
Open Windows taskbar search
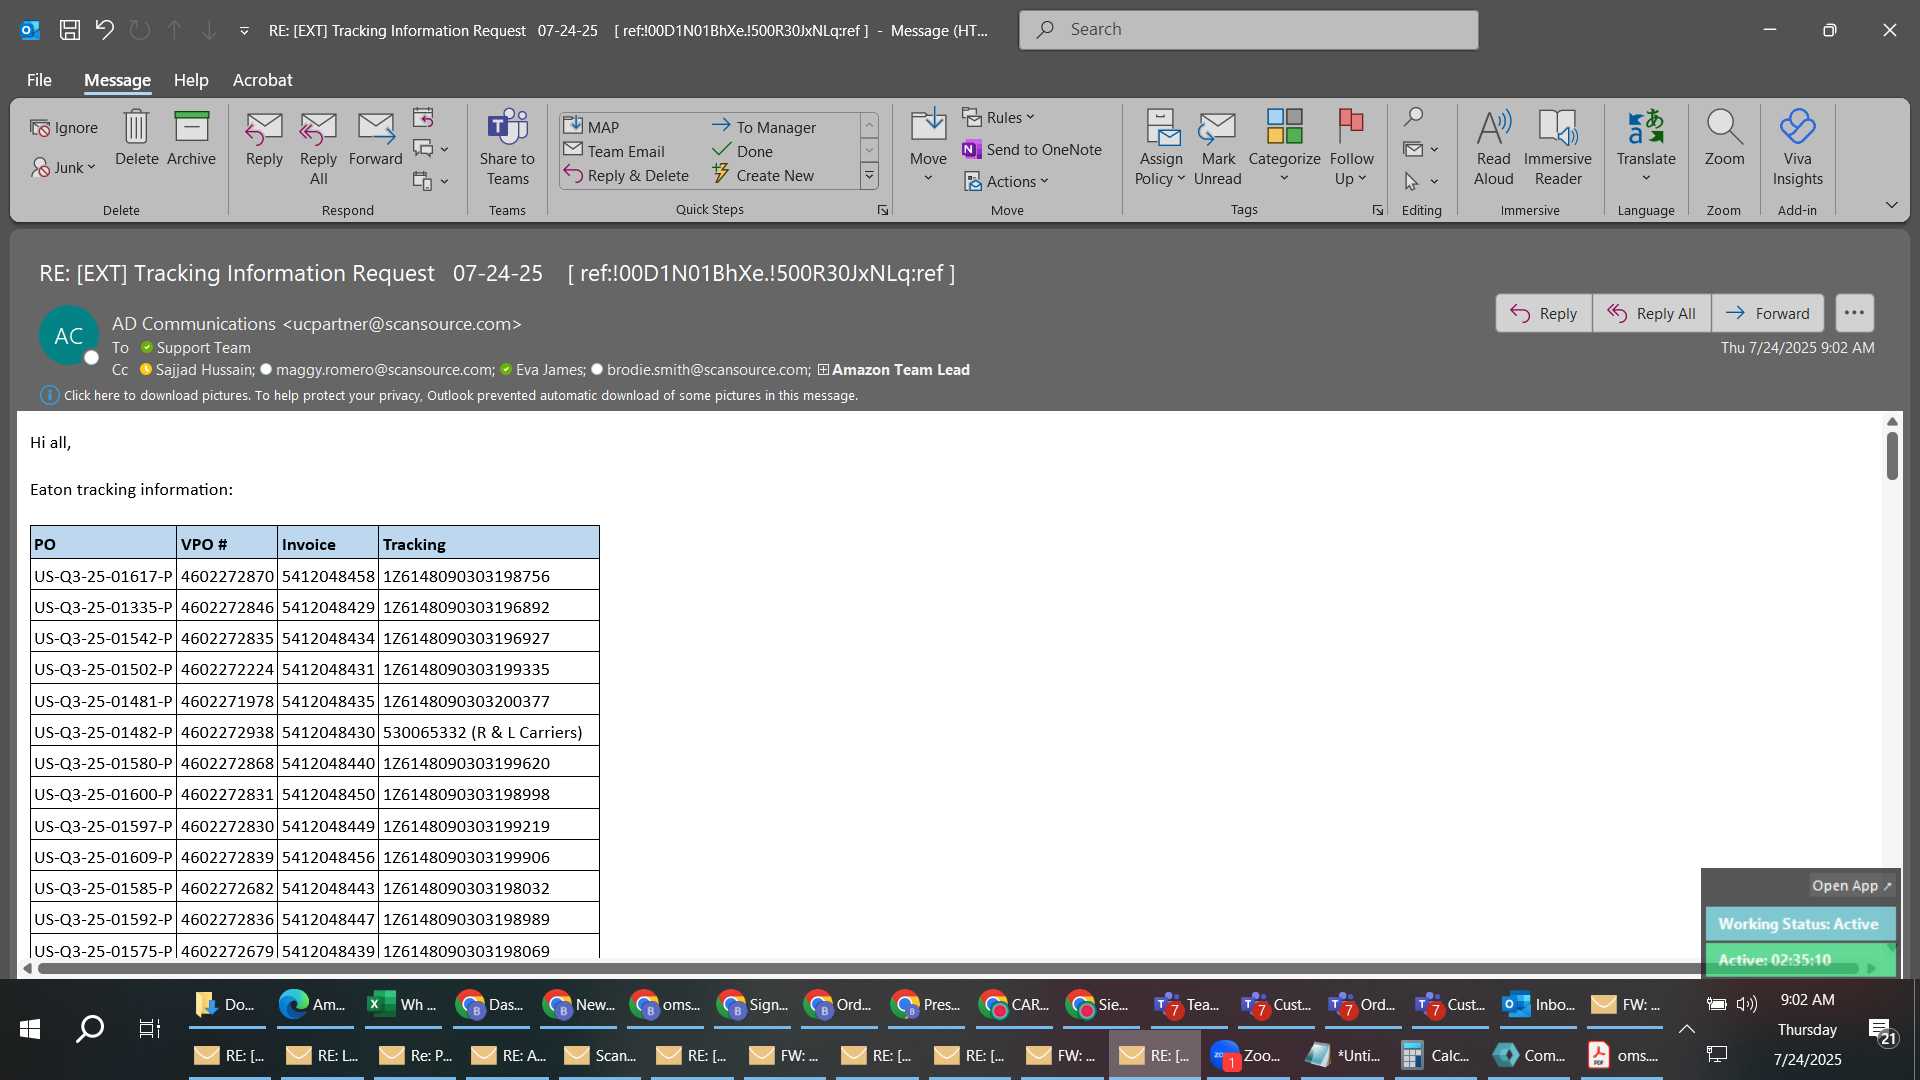90,1028
